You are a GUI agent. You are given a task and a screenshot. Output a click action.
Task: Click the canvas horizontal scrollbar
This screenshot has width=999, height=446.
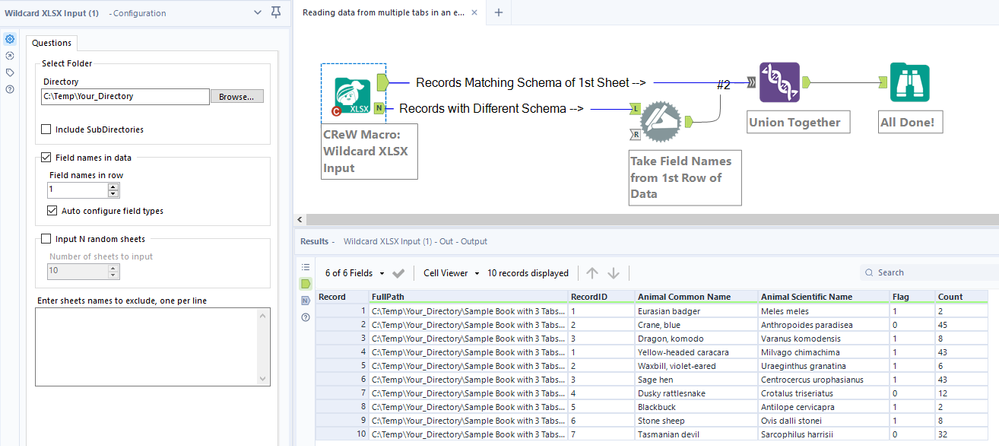[653, 220]
